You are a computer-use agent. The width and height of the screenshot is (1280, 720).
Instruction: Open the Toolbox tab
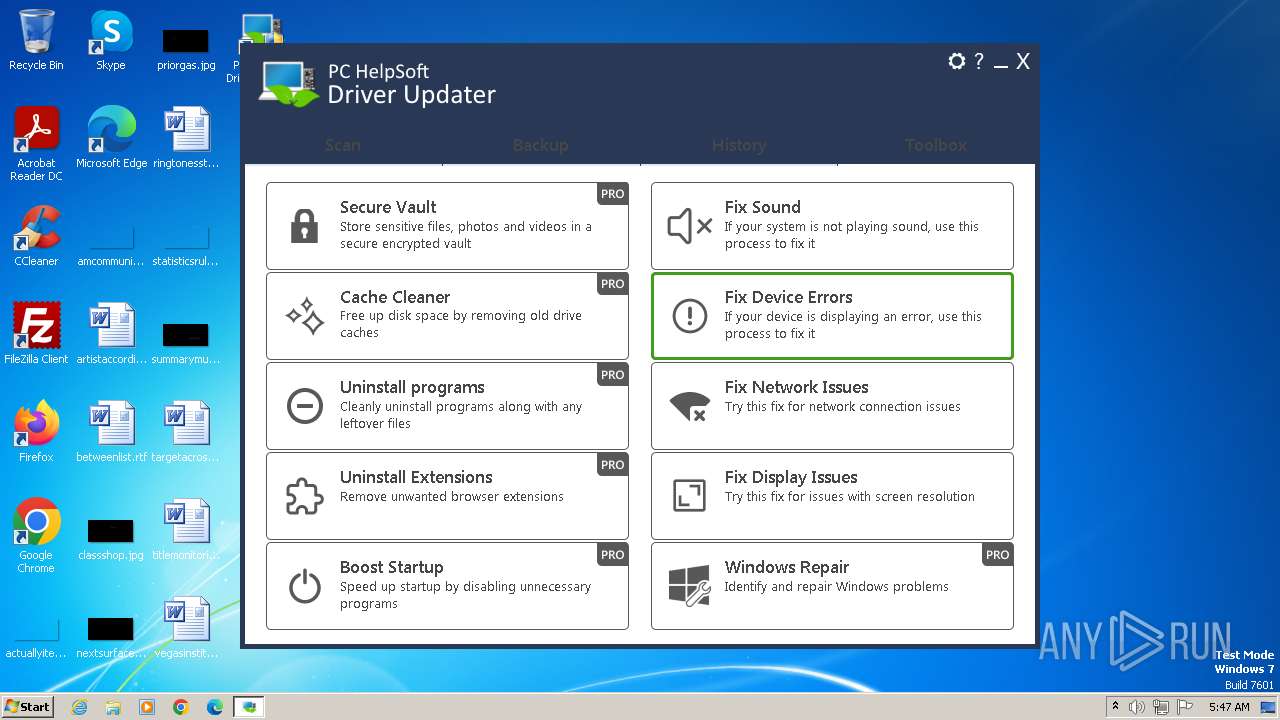click(936, 145)
